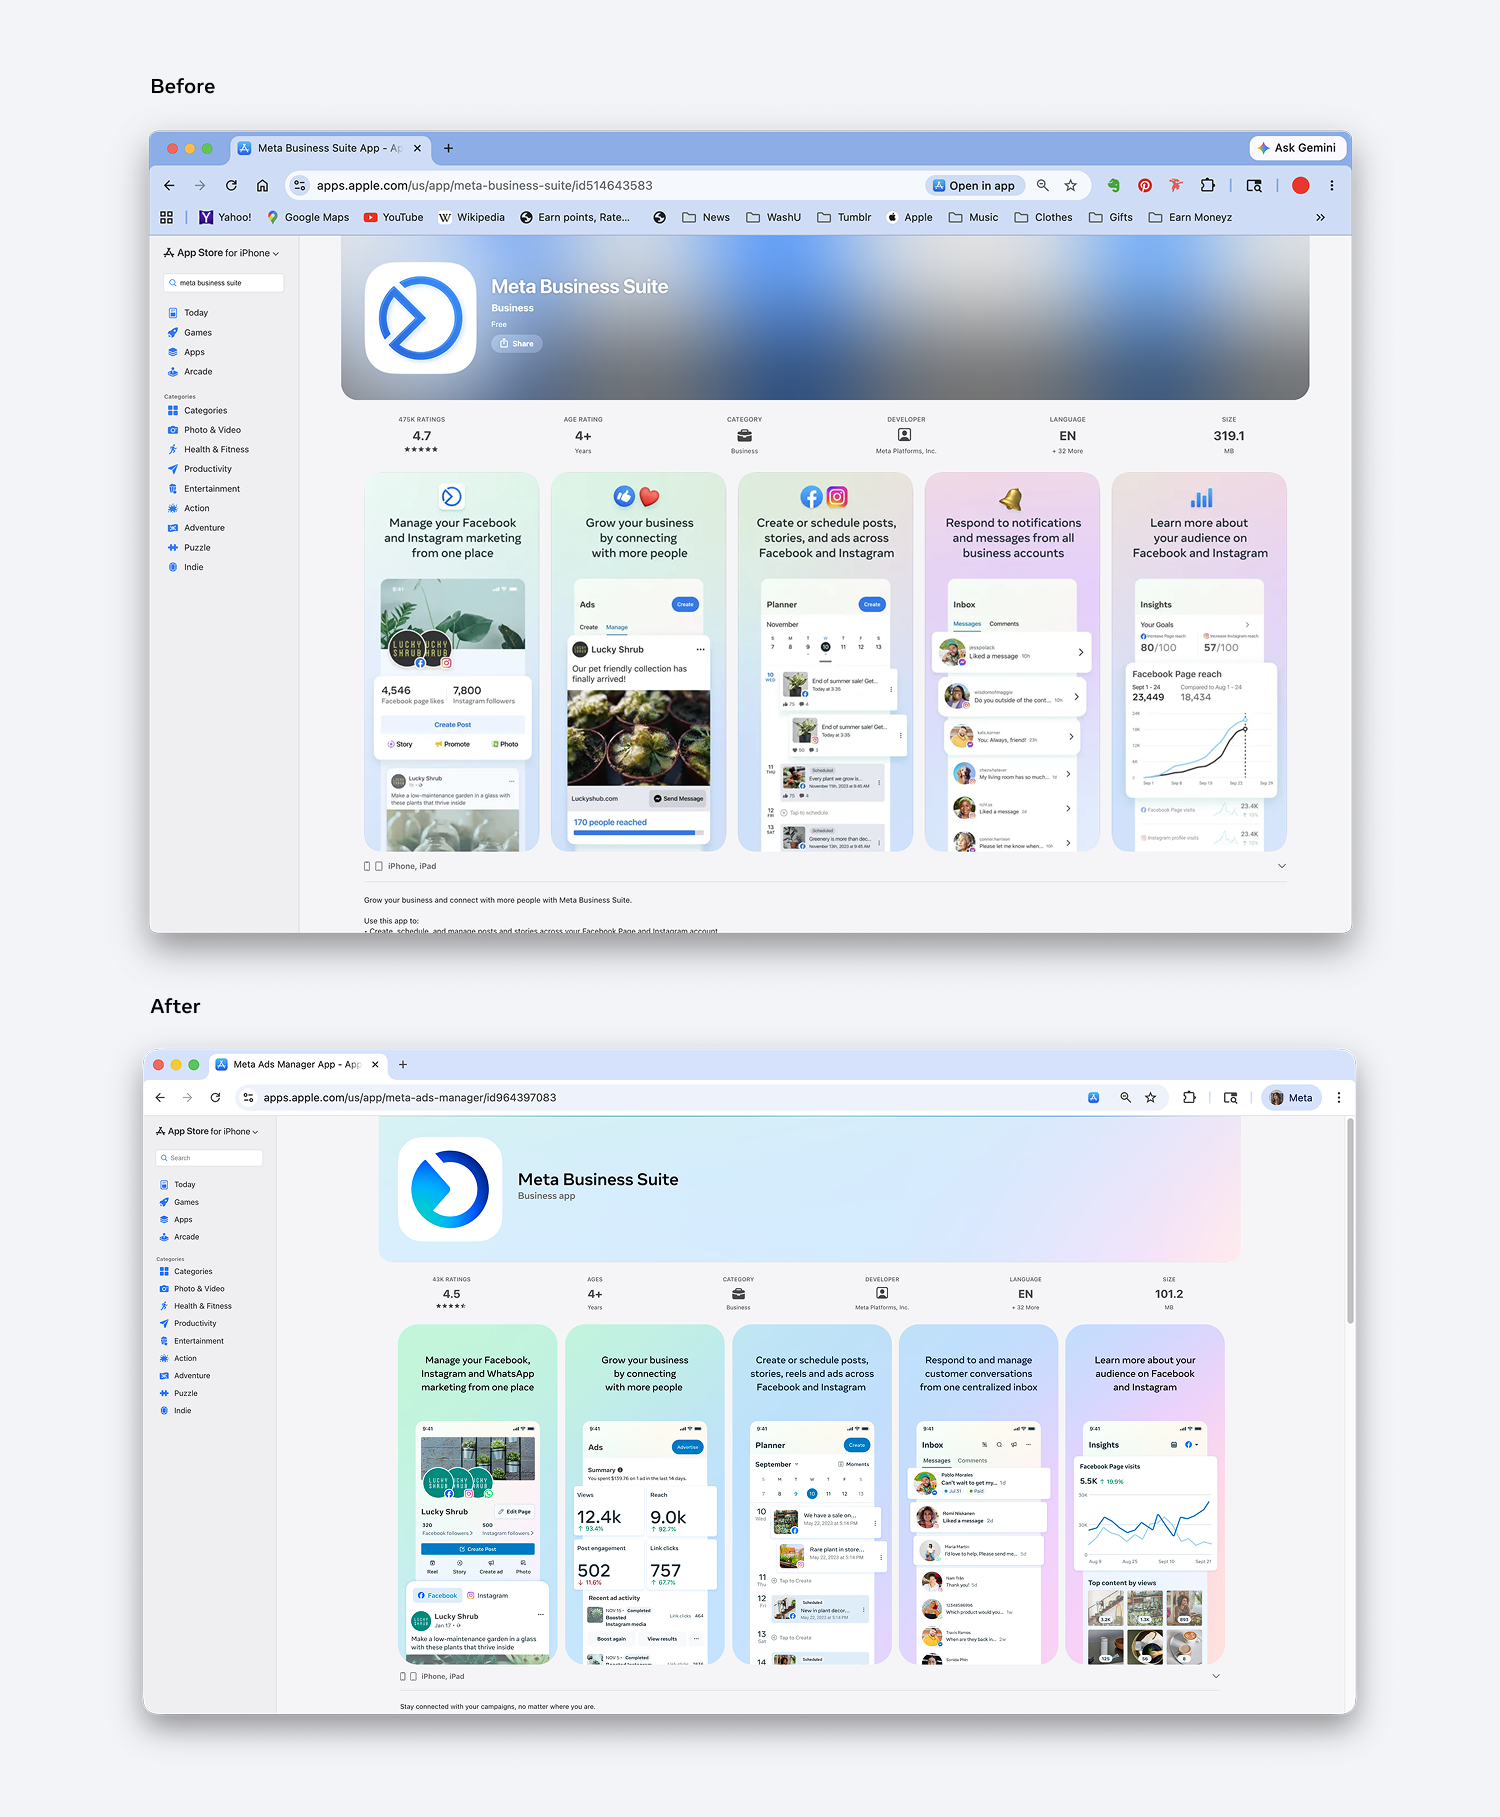Open the three-dot Chrome menu in the Before window
The height and width of the screenshot is (1817, 1500).
(x=1332, y=186)
